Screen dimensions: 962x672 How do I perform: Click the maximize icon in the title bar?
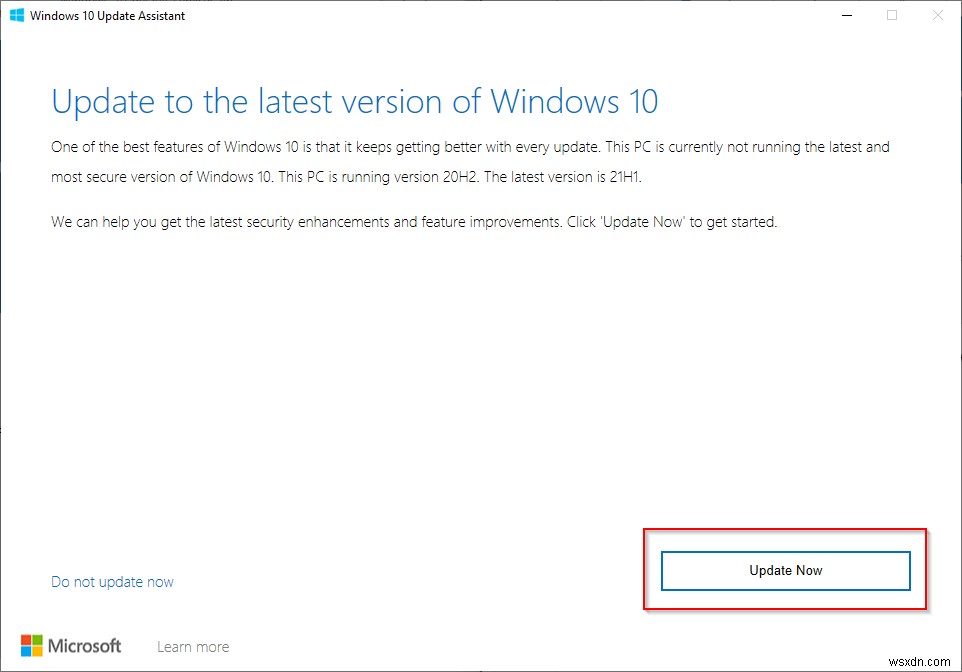891,15
